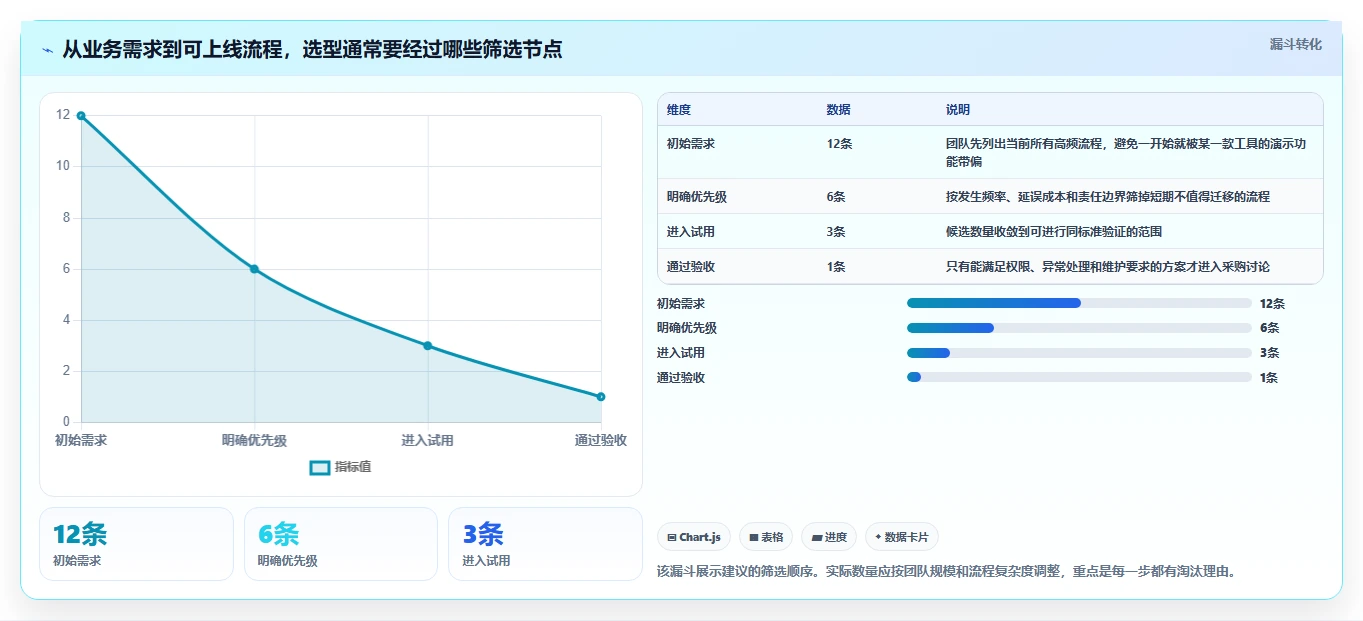Click the chart point at 初始需求
This screenshot has width=1363, height=621.
coord(81,116)
